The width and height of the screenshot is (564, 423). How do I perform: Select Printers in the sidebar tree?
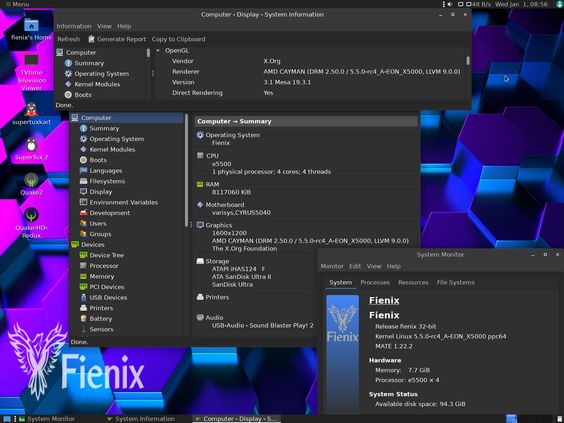[101, 308]
